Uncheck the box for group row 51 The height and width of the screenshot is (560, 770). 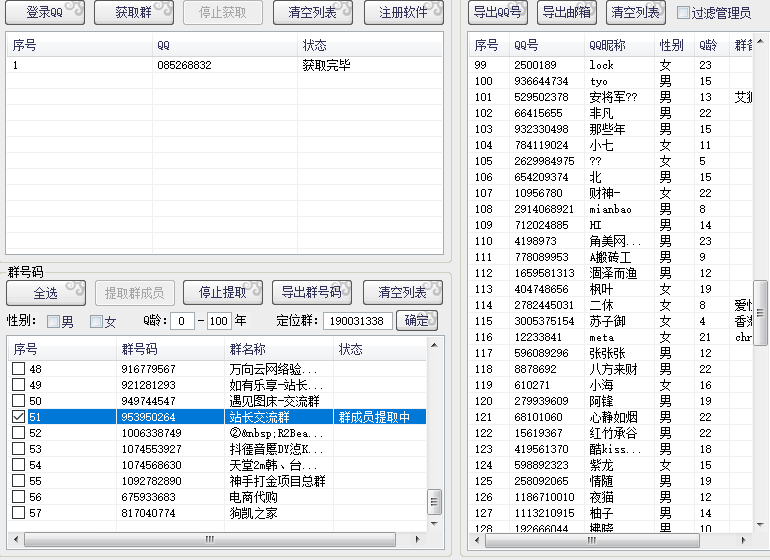(19, 417)
